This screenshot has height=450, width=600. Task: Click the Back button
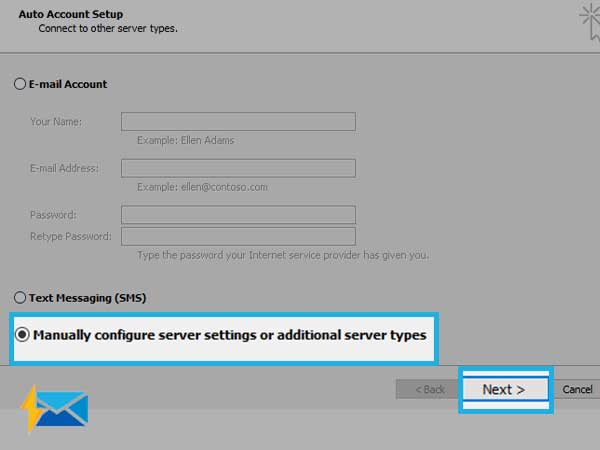point(427,390)
